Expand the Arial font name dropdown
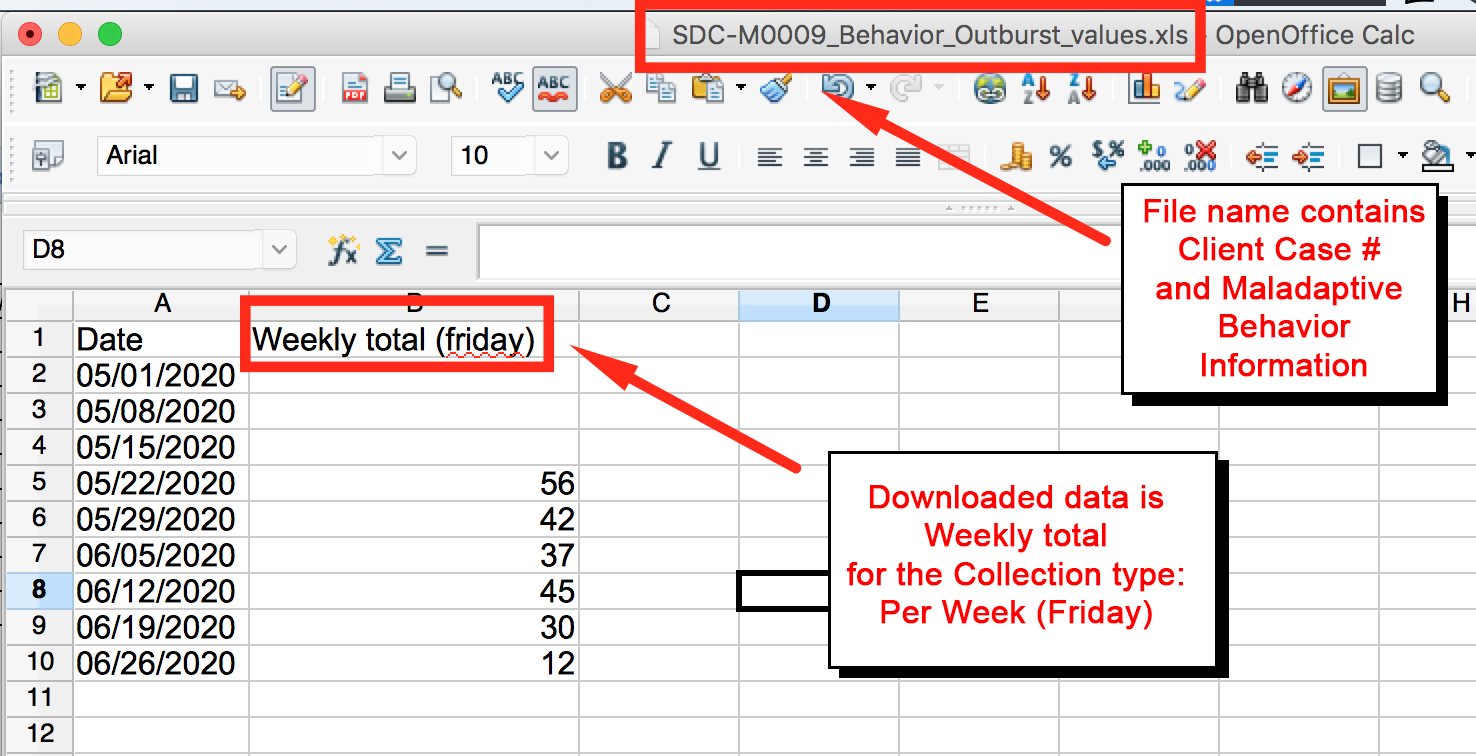This screenshot has width=1476, height=756. (x=399, y=156)
